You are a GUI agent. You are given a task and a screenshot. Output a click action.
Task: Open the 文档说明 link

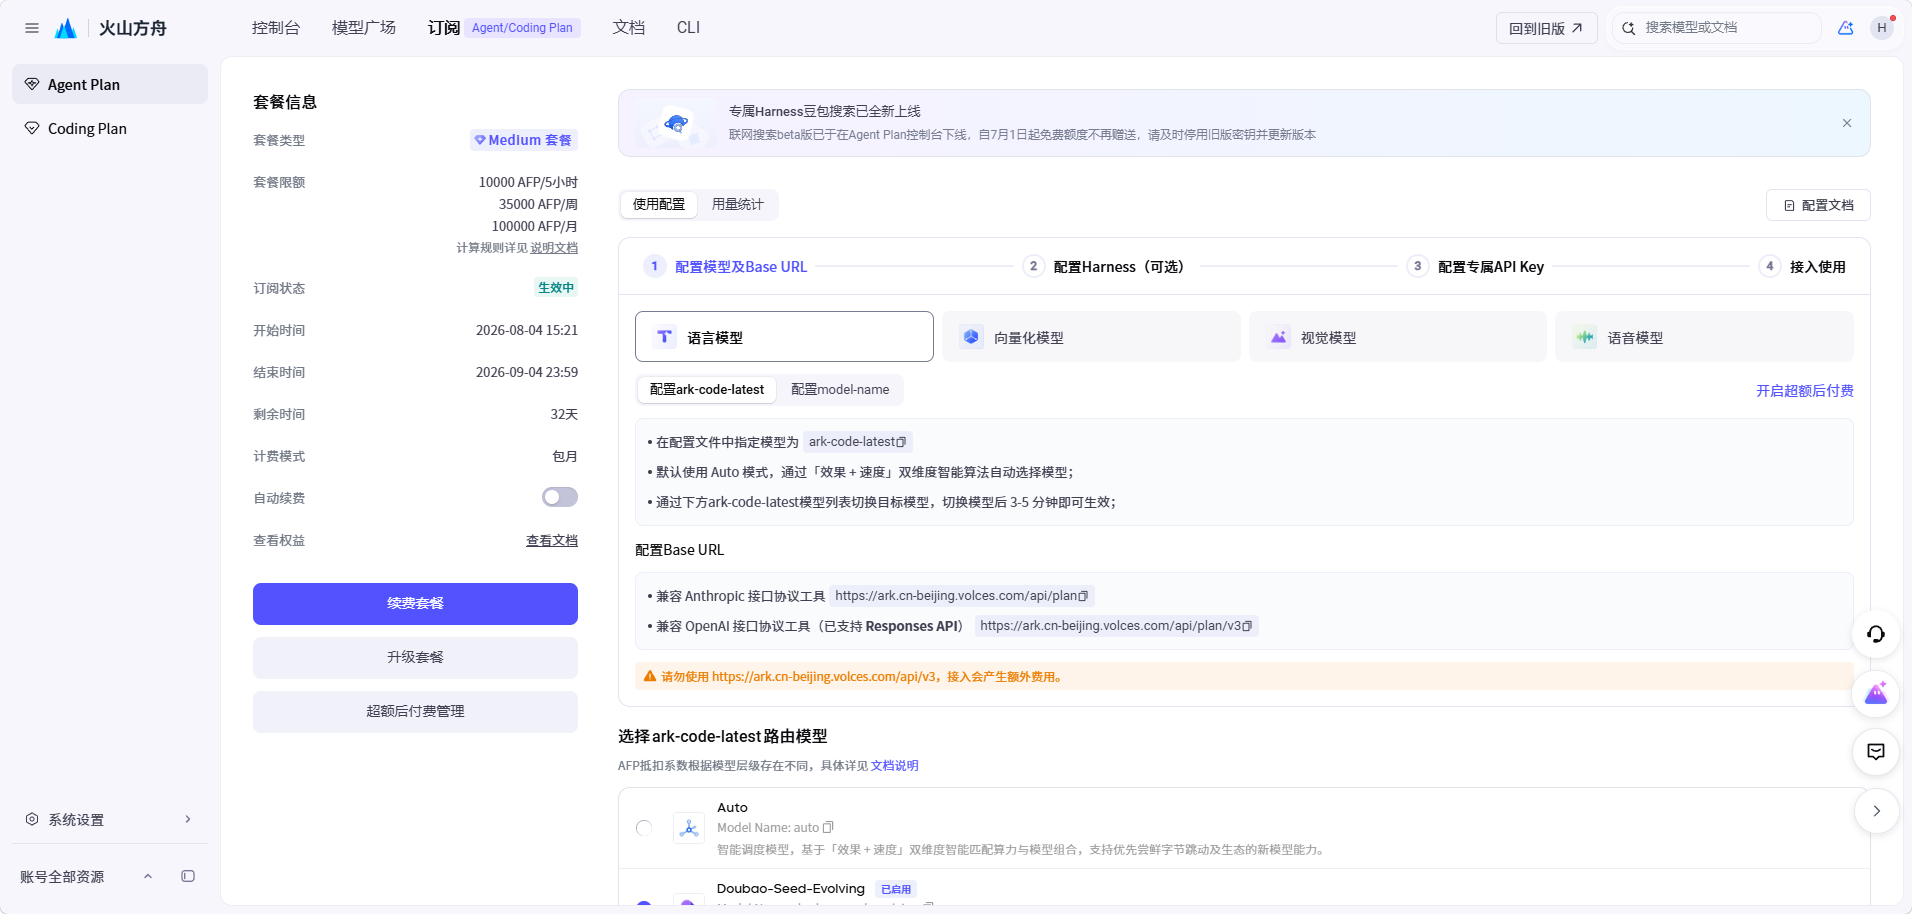pos(895,766)
